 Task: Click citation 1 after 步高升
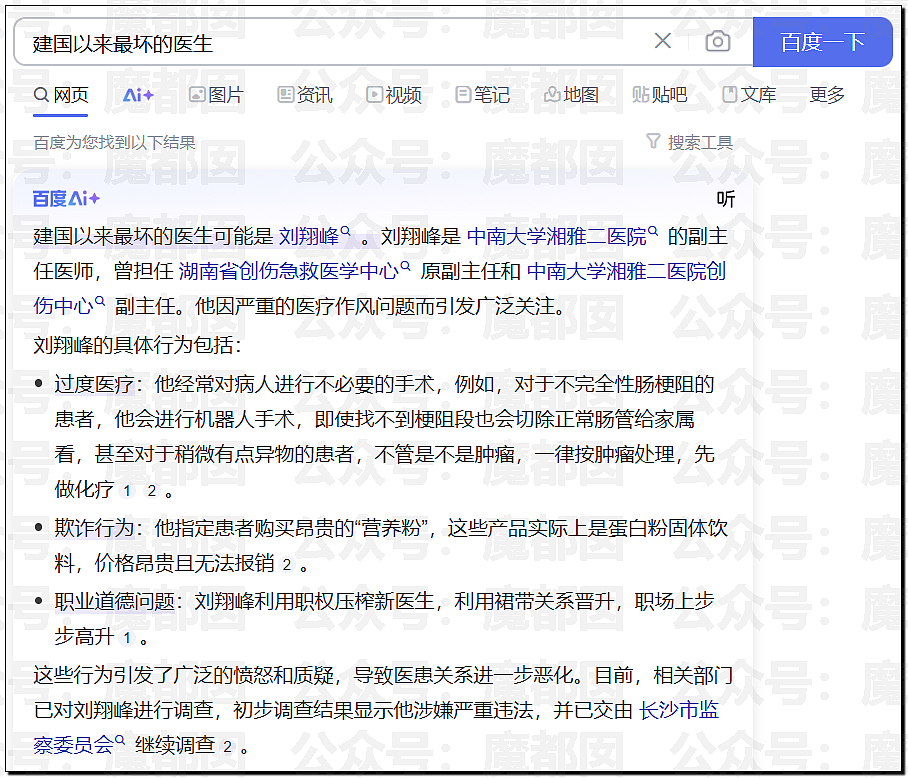(x=127, y=638)
